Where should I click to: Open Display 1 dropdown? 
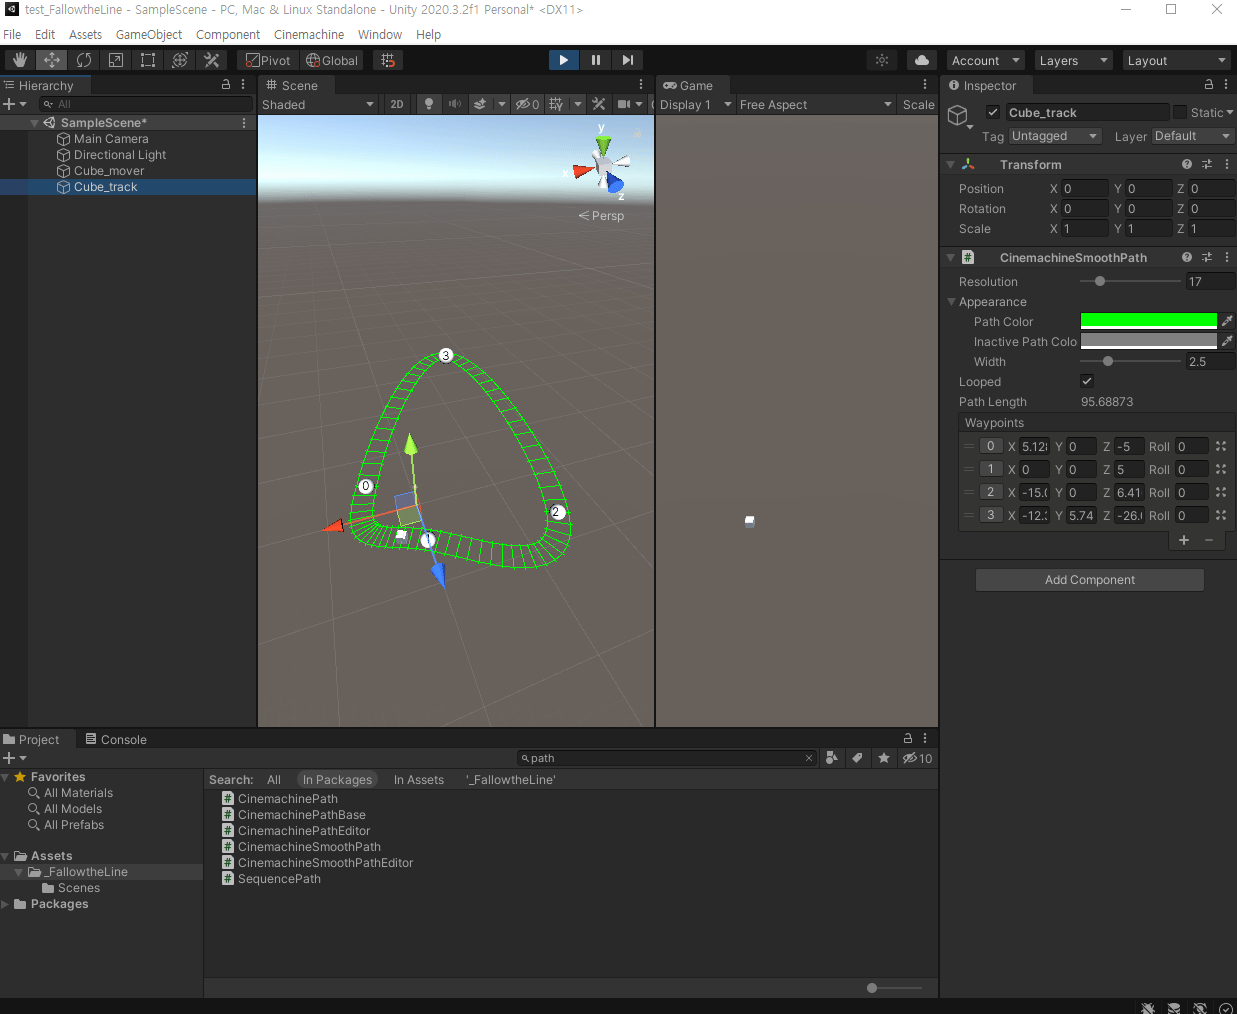(696, 104)
